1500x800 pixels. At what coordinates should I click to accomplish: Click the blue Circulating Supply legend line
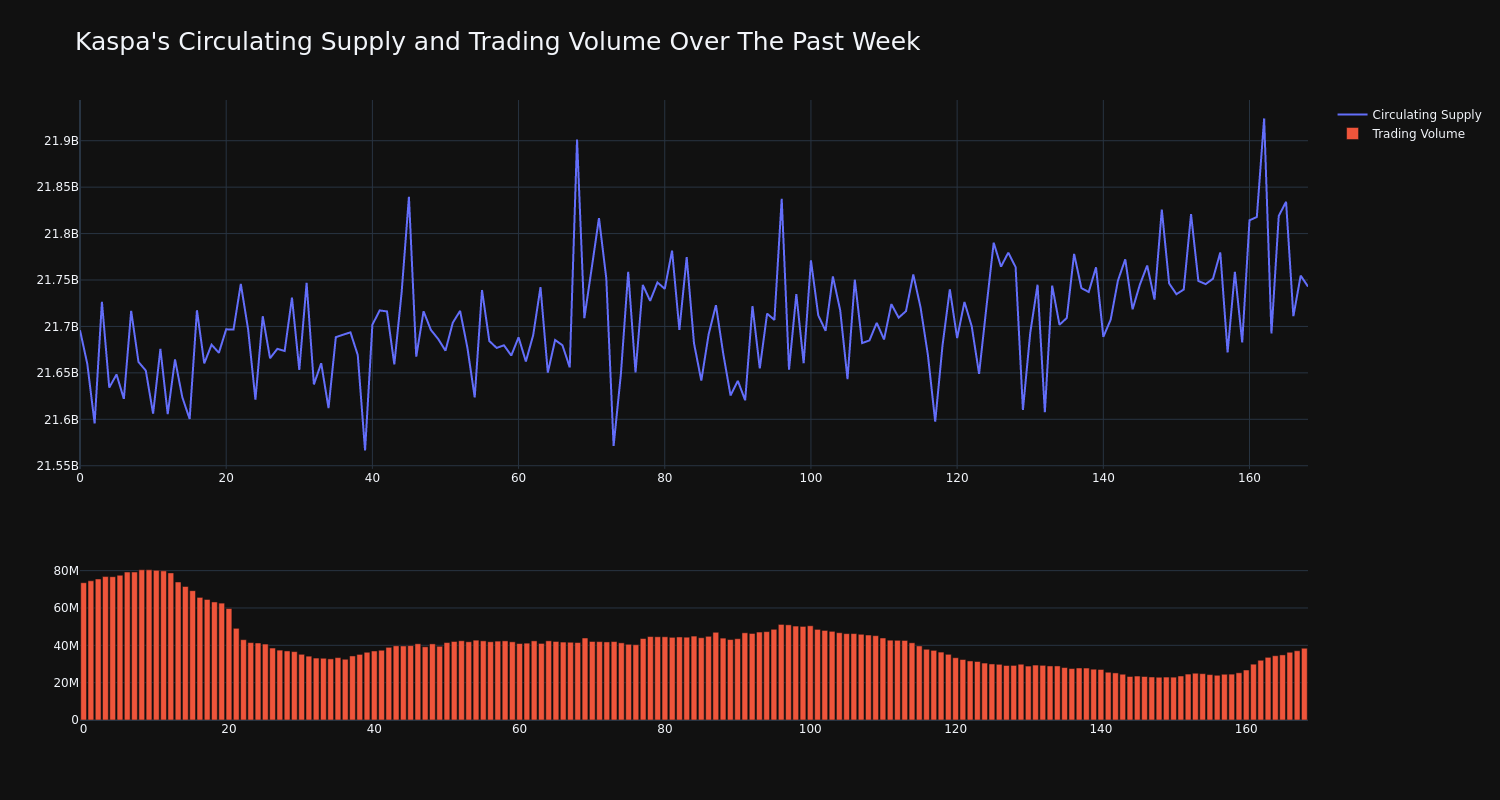(x=1352, y=115)
